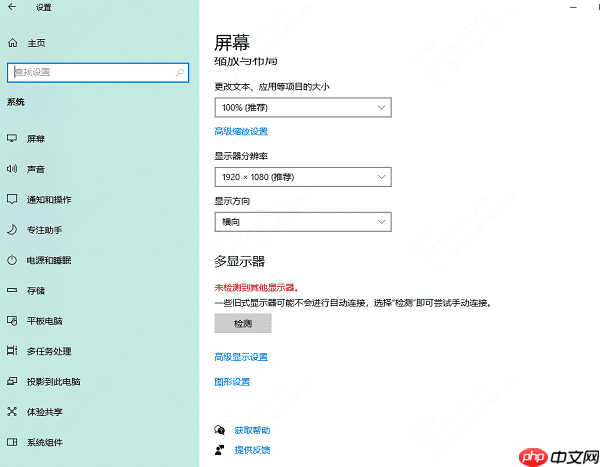Open the 专注助手 settings page
The image size is (600, 467).
pyautogui.click(x=44, y=230)
